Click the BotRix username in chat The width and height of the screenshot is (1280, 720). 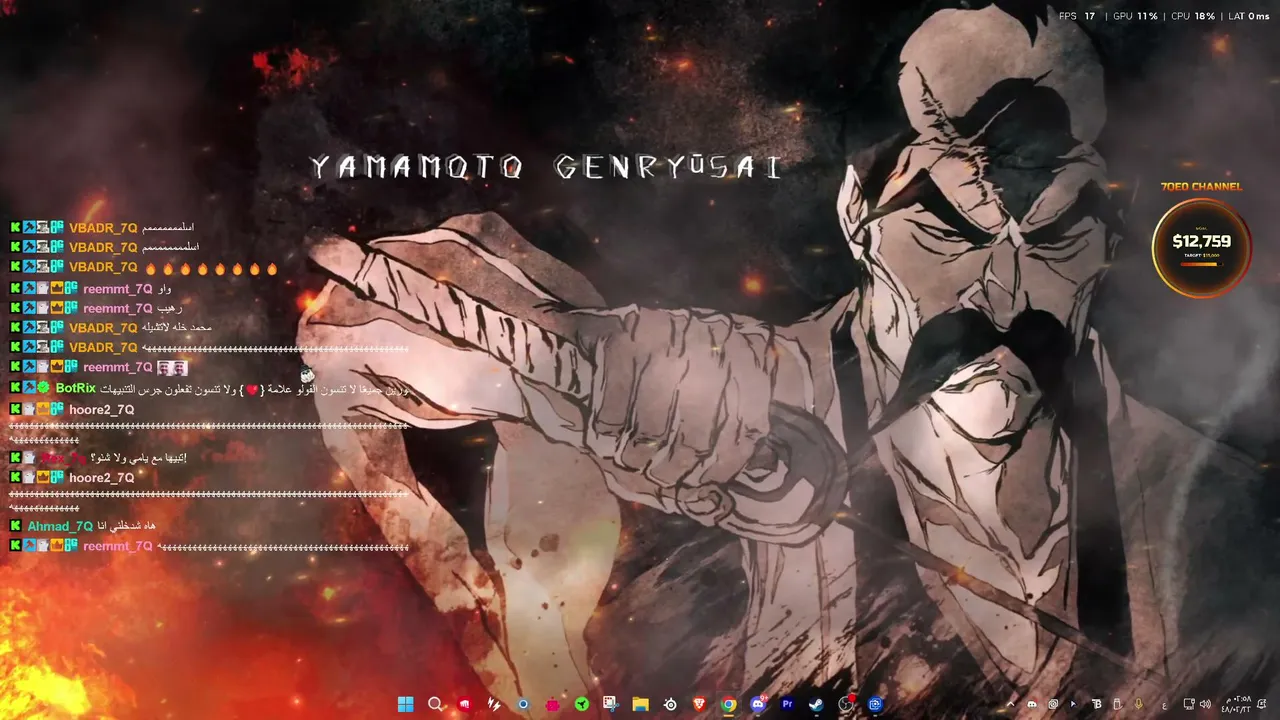pyautogui.click(x=76, y=388)
